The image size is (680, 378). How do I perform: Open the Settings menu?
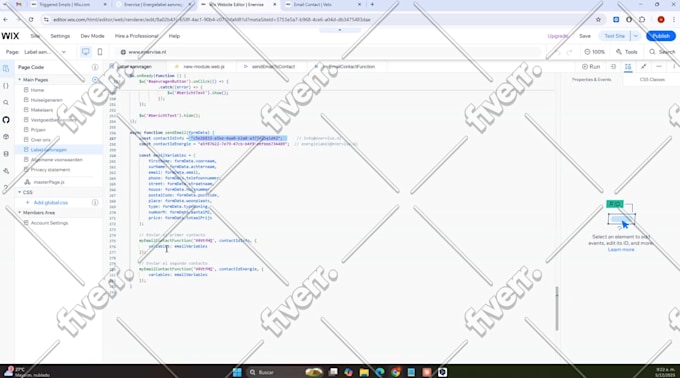(x=60, y=36)
